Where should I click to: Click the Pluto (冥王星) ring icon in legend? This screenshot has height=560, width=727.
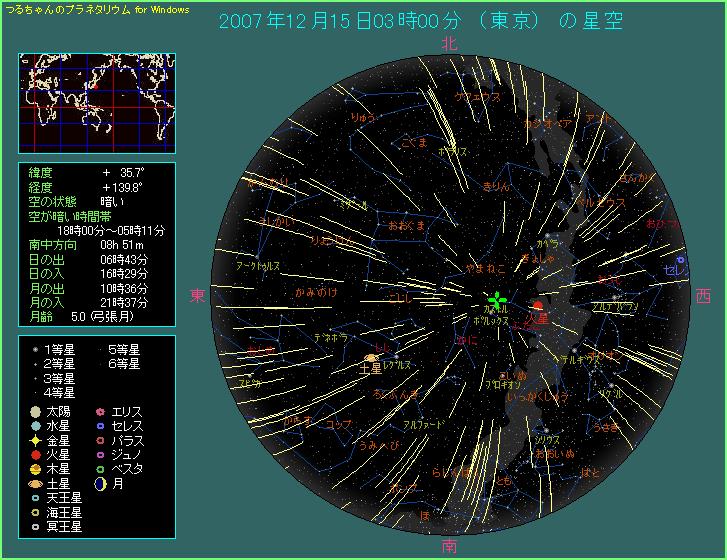[x=35, y=525]
